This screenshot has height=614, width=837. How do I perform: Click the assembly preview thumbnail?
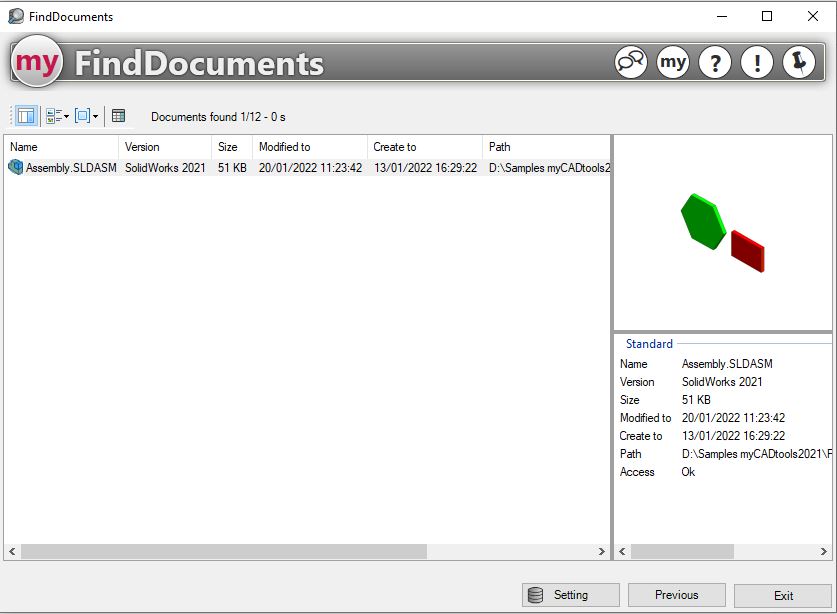722,233
